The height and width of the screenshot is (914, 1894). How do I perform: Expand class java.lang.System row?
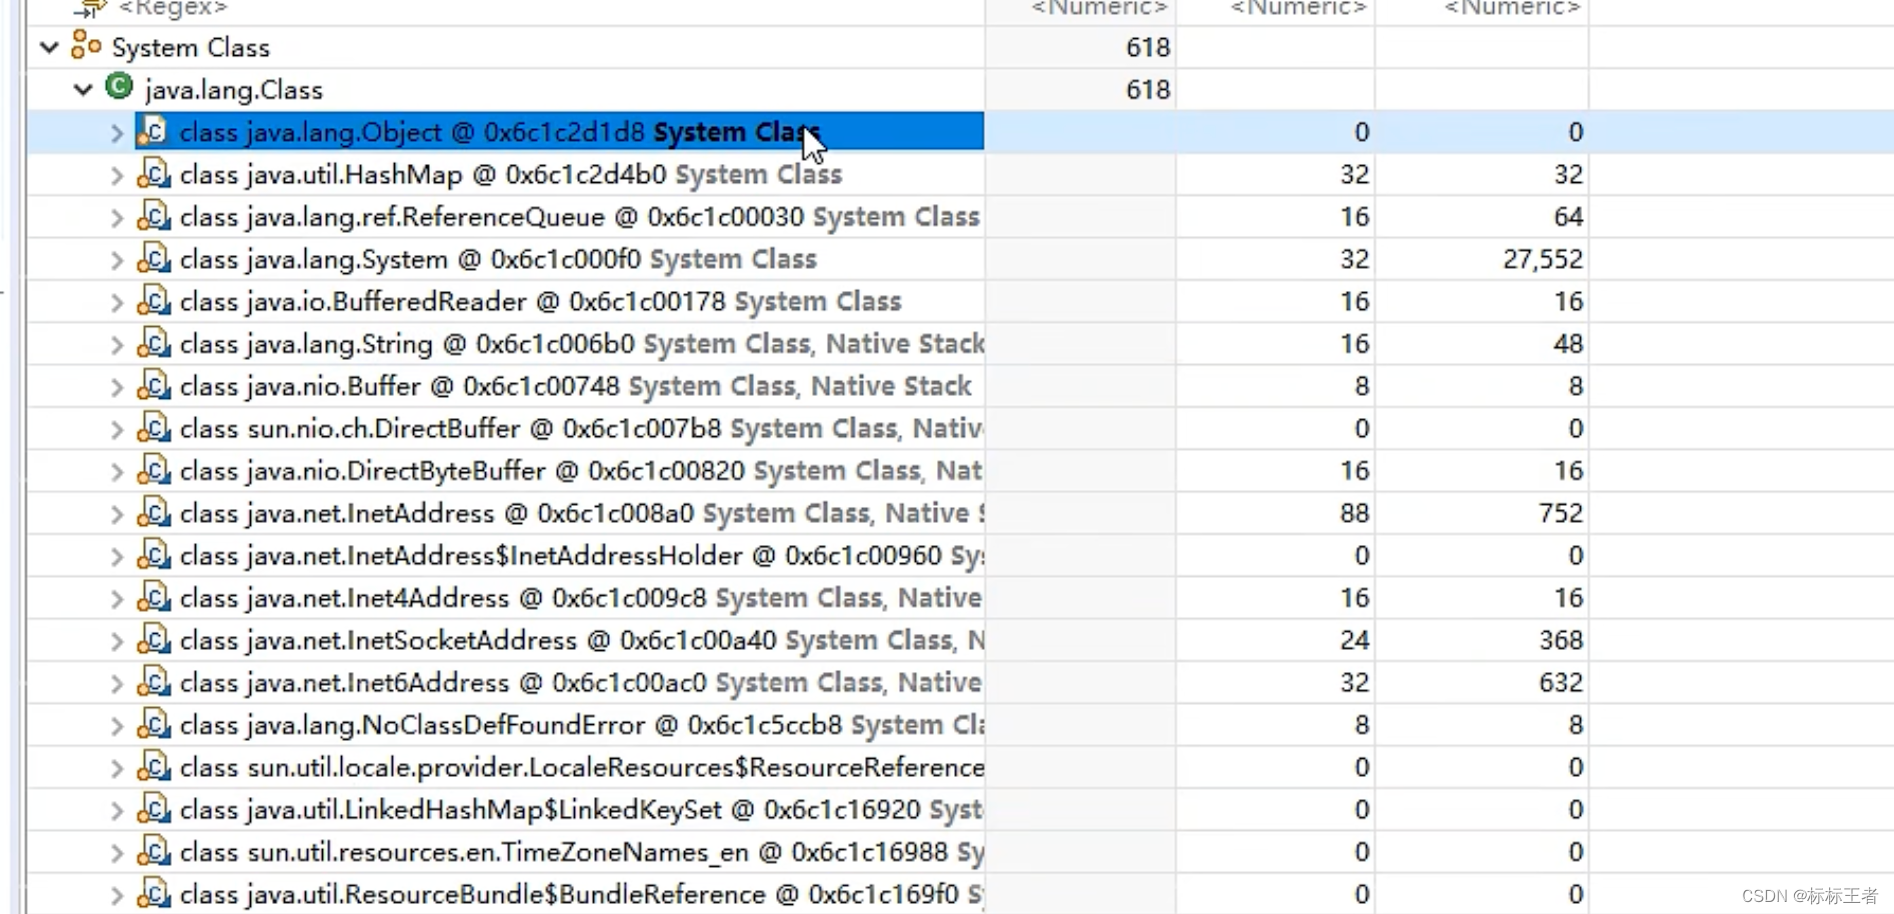pyautogui.click(x=117, y=260)
